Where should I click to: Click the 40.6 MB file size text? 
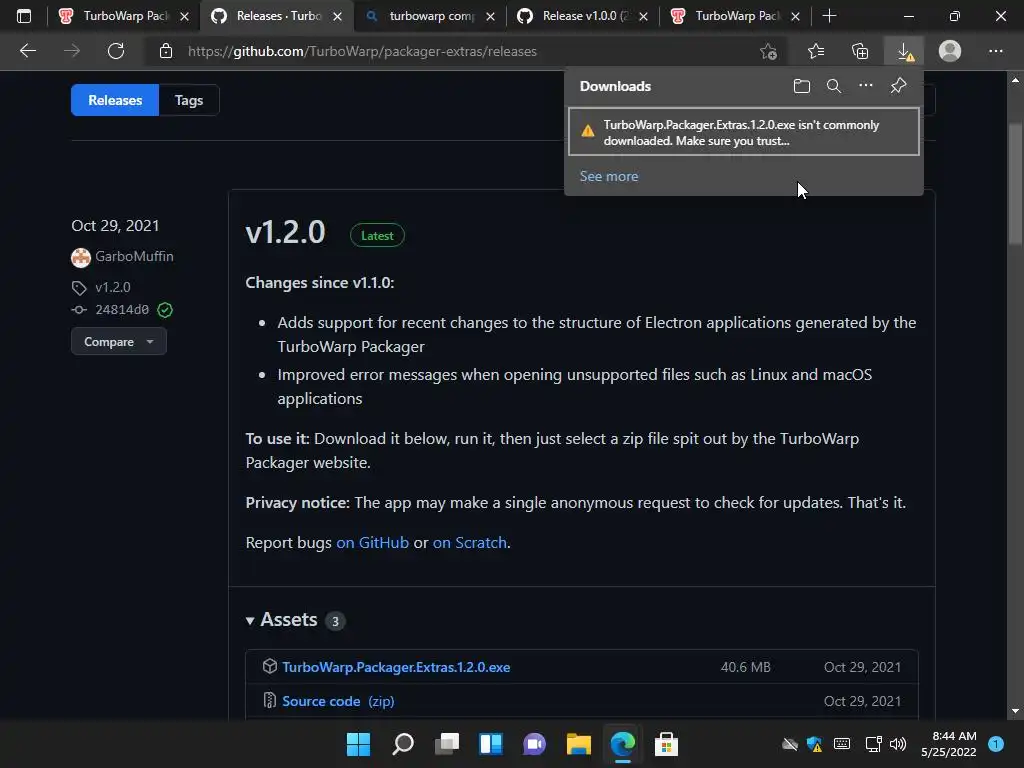pyautogui.click(x=745, y=667)
